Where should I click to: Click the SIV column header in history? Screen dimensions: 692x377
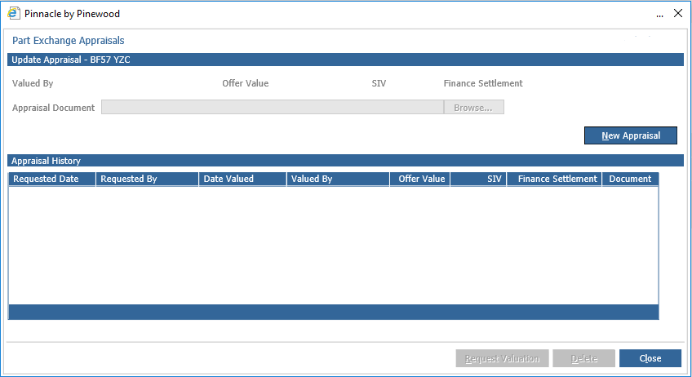478,179
